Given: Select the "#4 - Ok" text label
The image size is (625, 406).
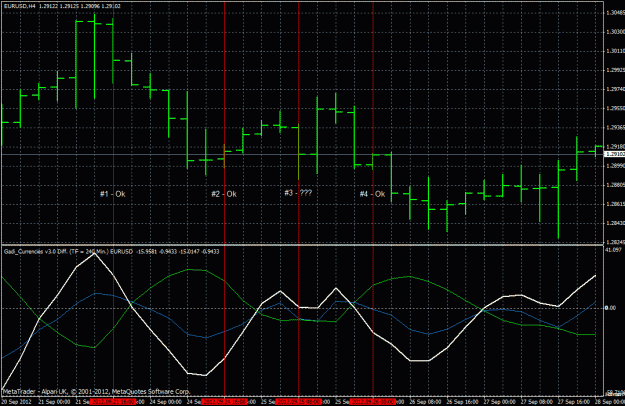Looking at the screenshot, I should point(372,194).
